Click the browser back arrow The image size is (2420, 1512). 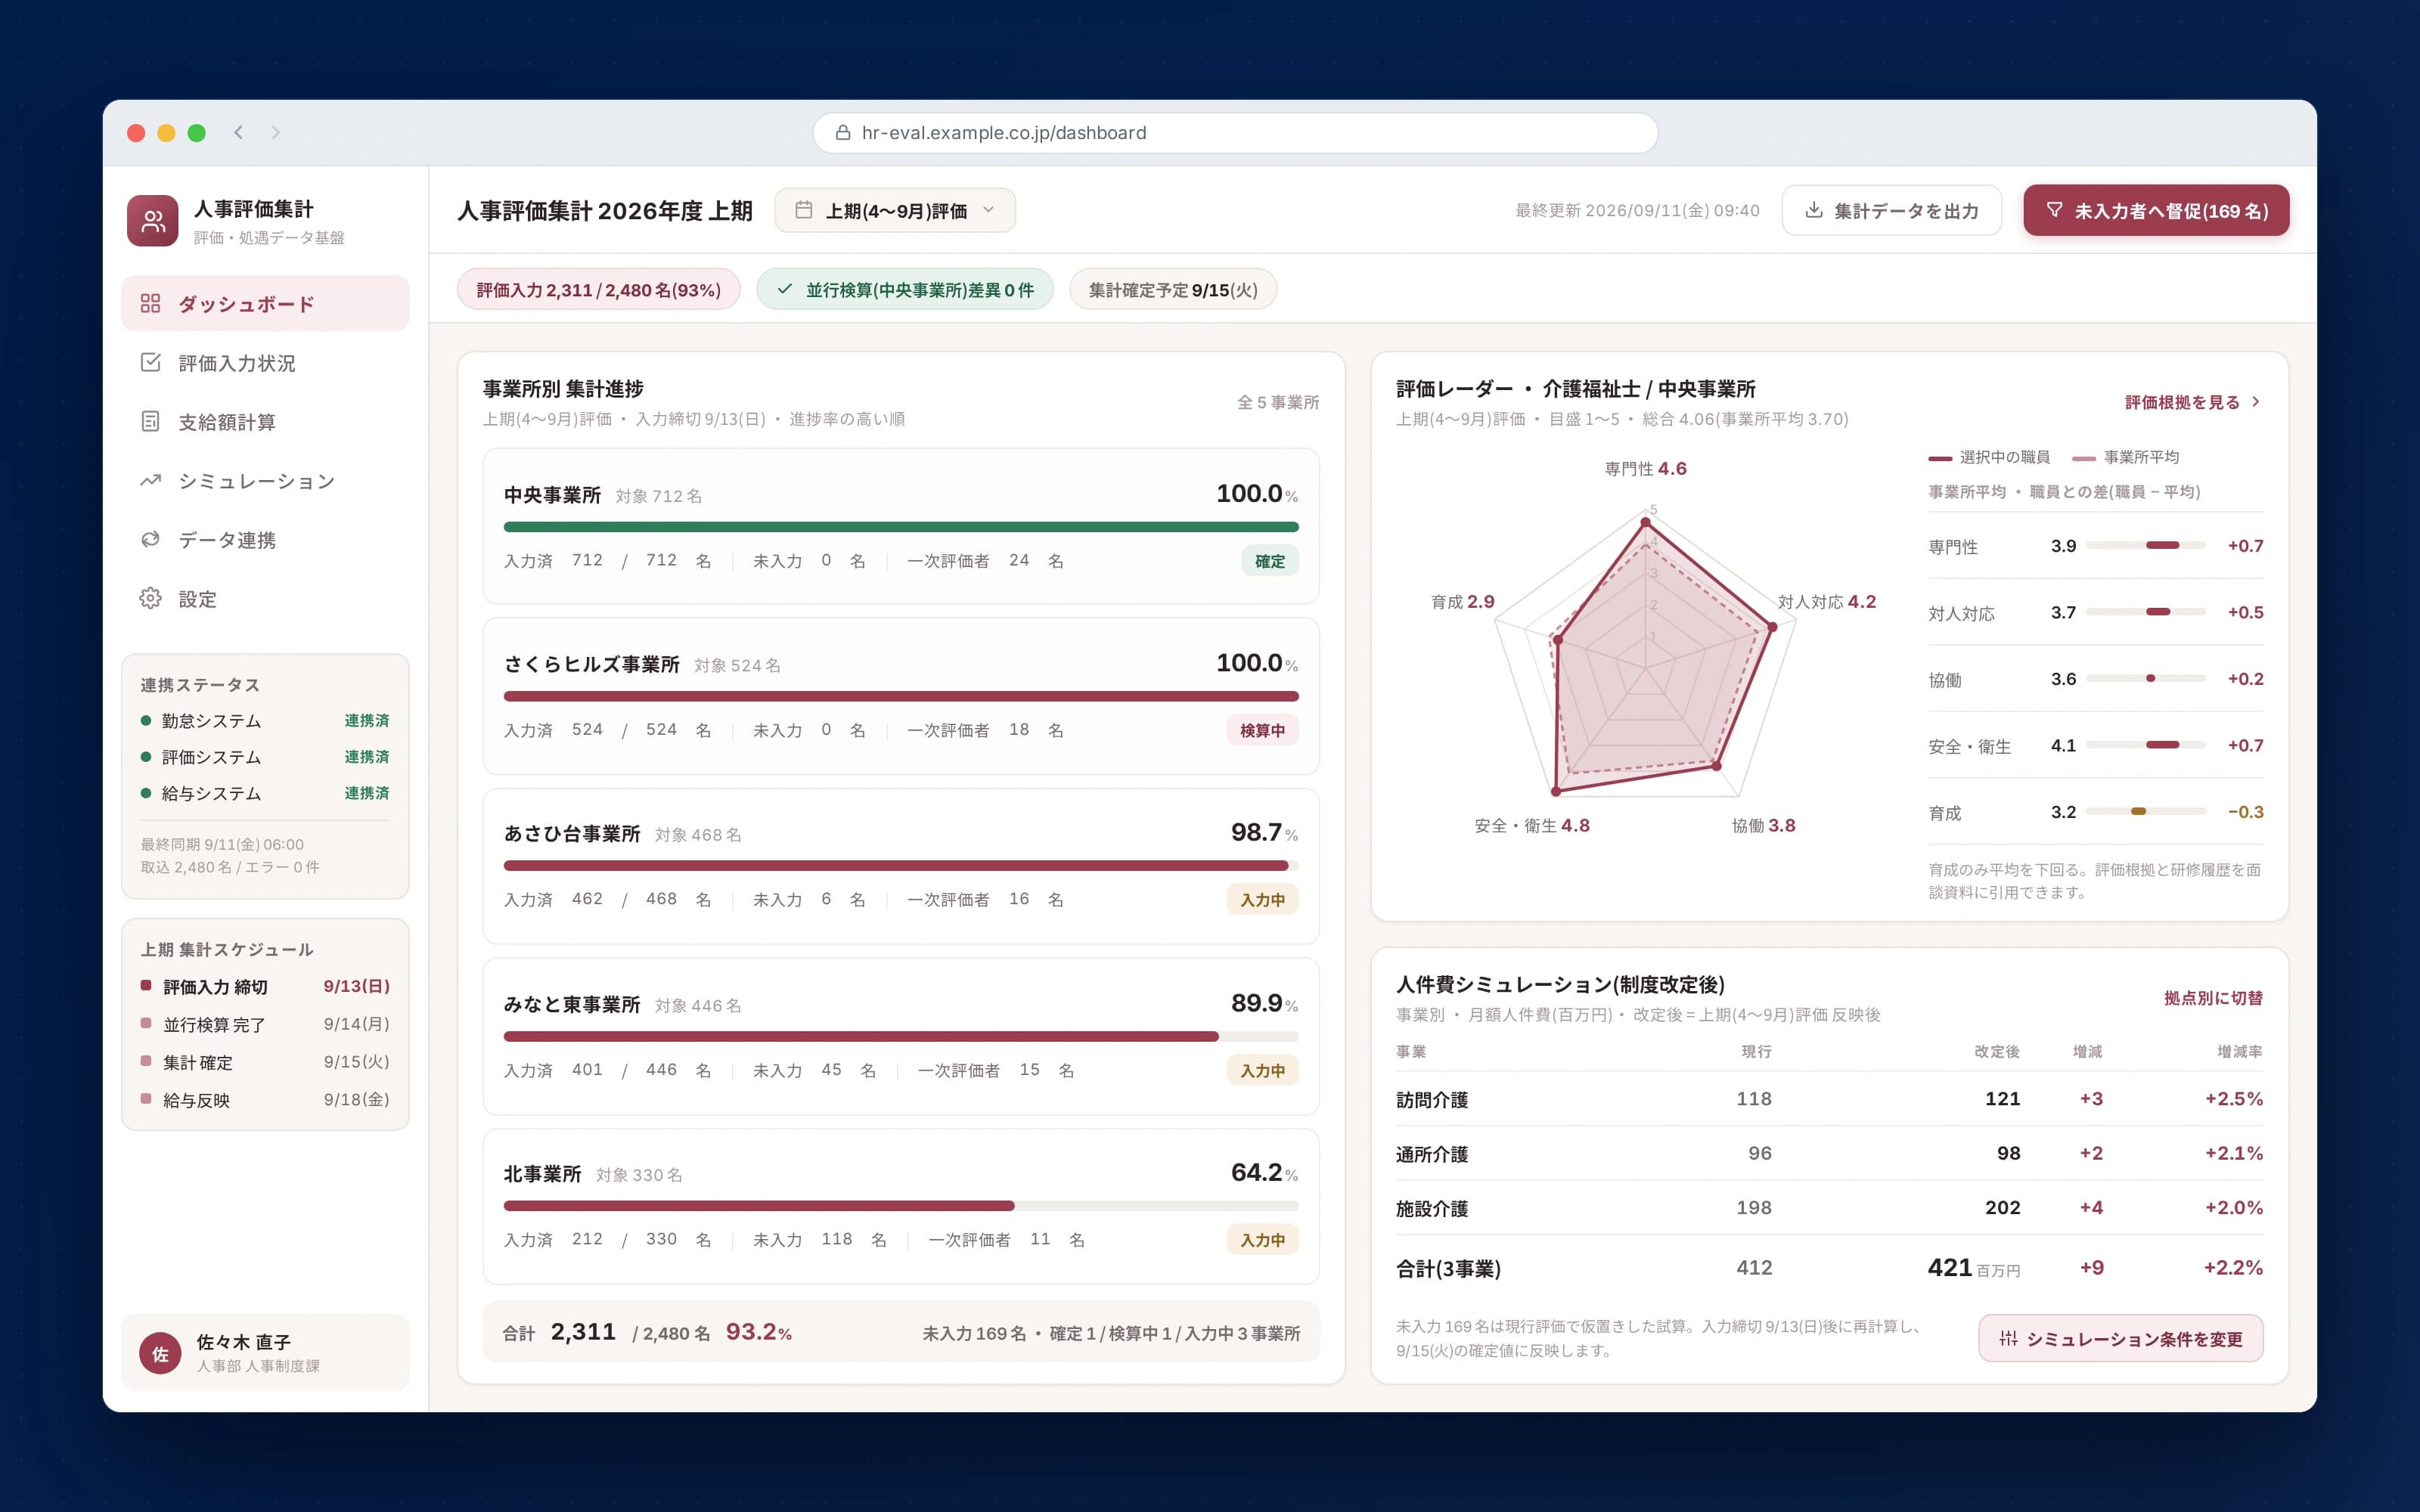click(x=238, y=132)
